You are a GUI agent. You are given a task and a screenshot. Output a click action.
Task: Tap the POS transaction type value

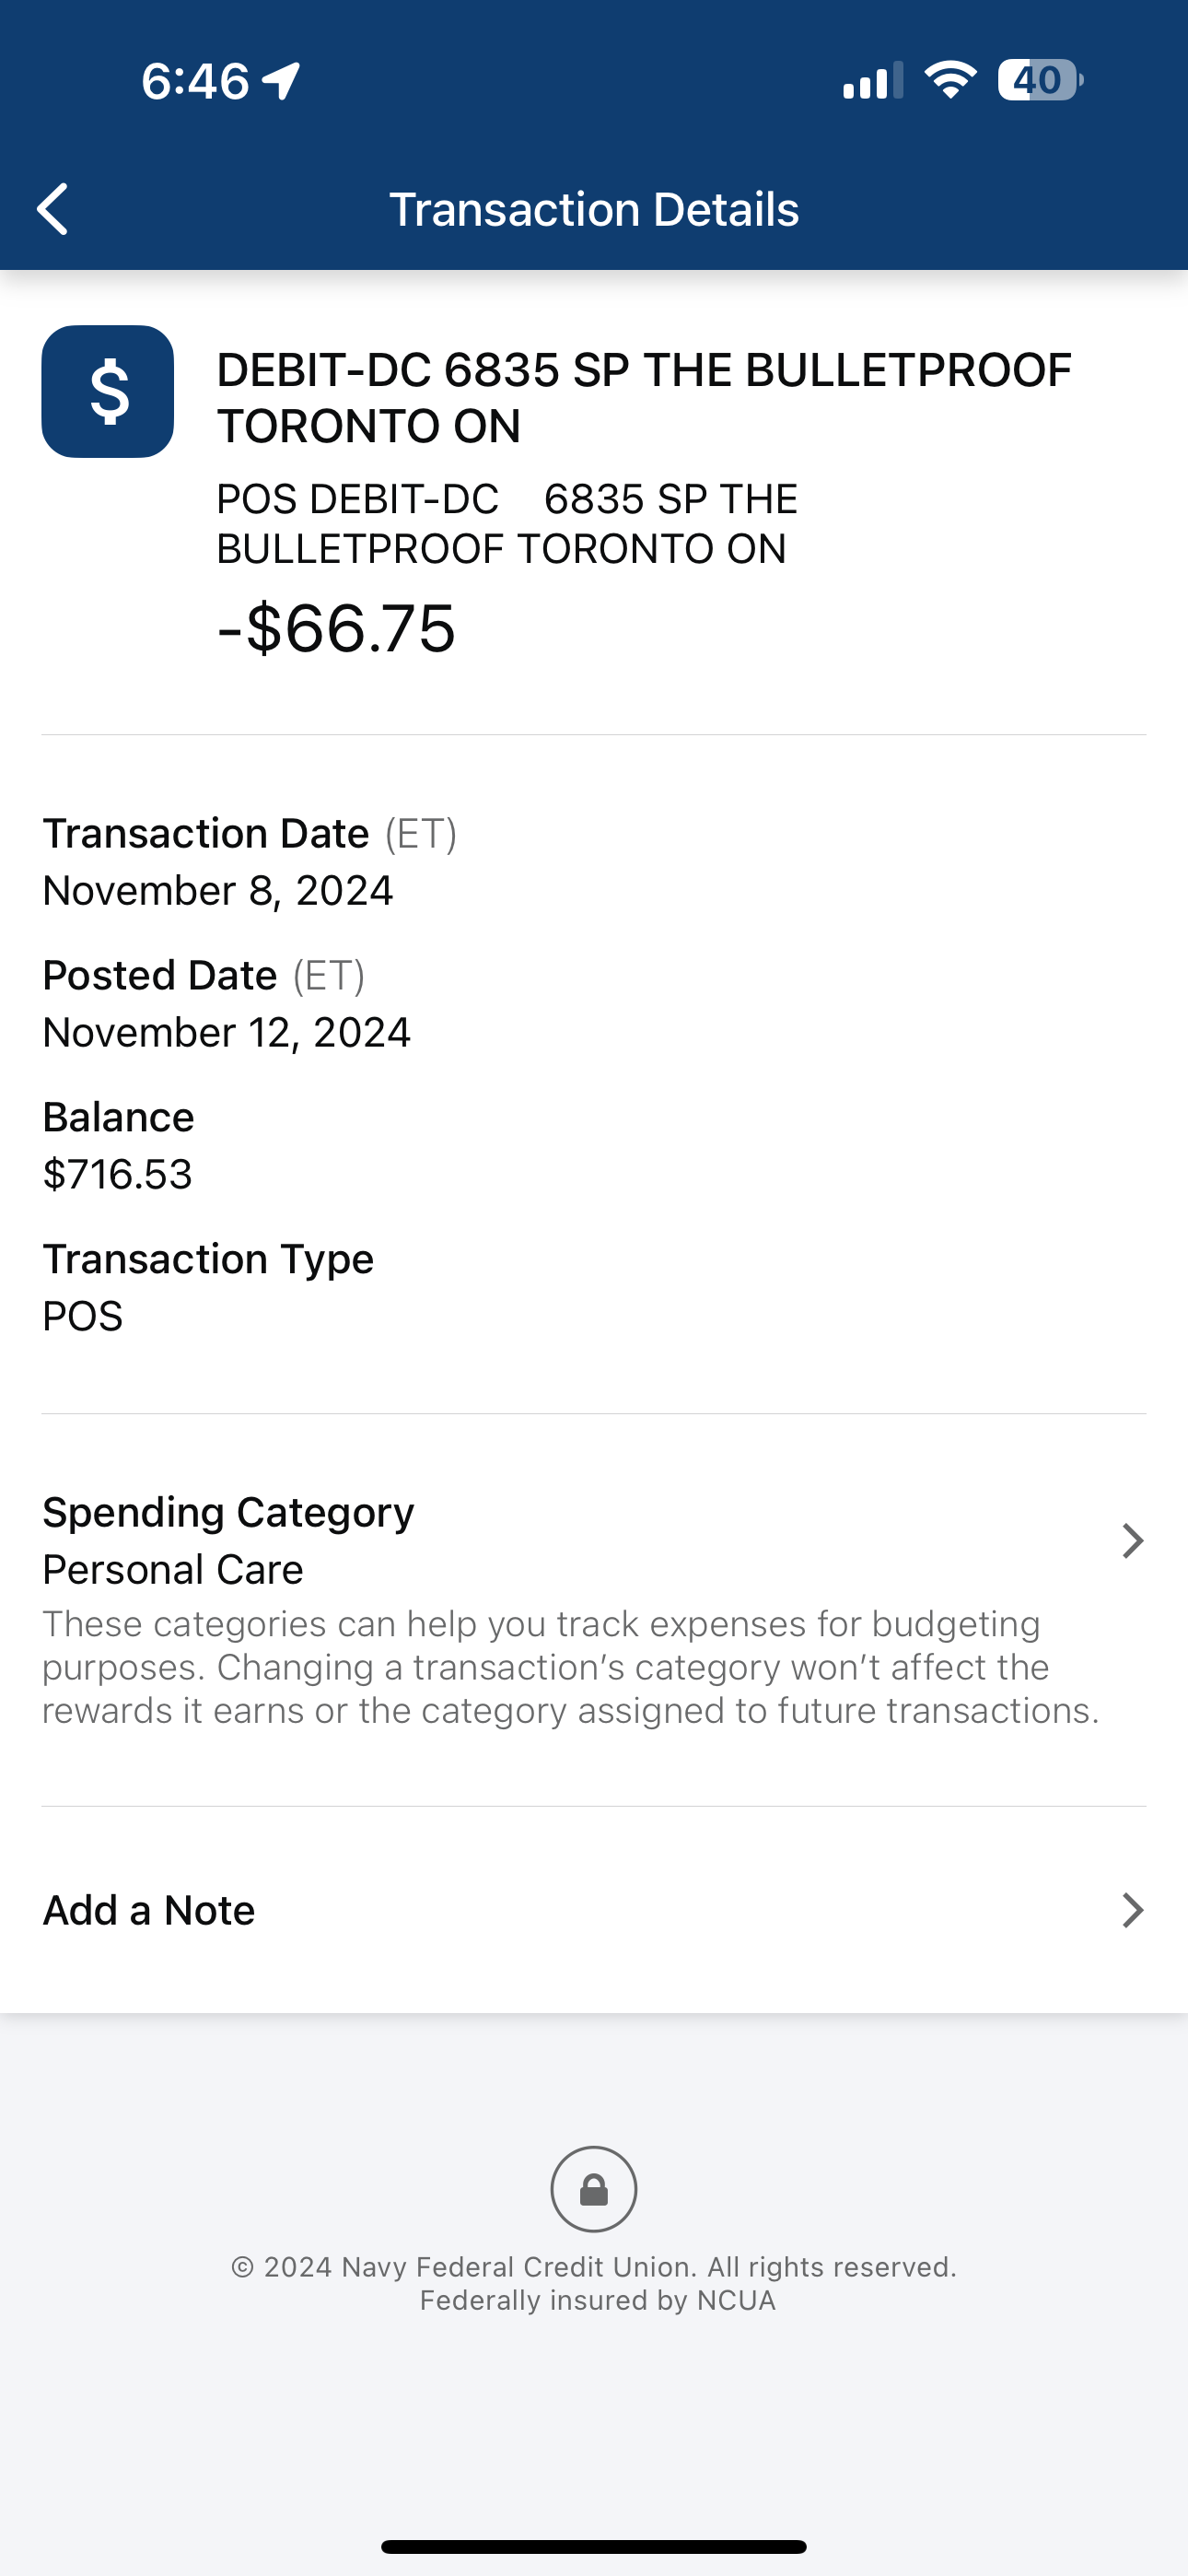click(x=83, y=1316)
